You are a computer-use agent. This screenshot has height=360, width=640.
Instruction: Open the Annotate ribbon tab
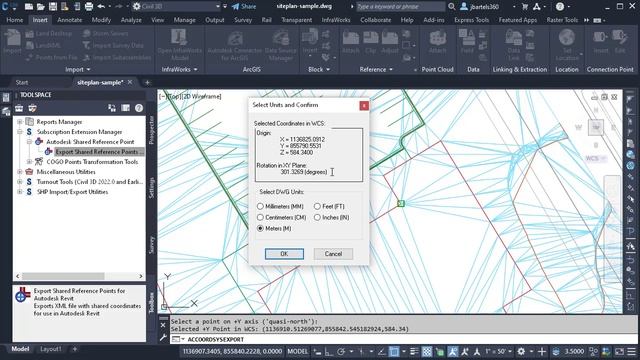pyautogui.click(x=69, y=20)
